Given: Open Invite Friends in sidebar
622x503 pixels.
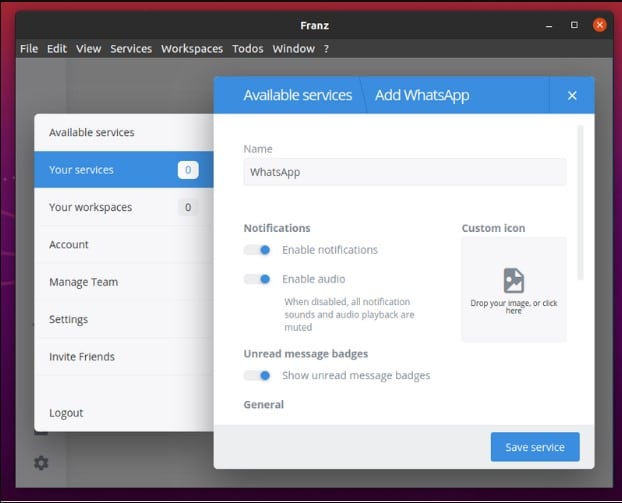Looking at the screenshot, I should pos(124,357).
